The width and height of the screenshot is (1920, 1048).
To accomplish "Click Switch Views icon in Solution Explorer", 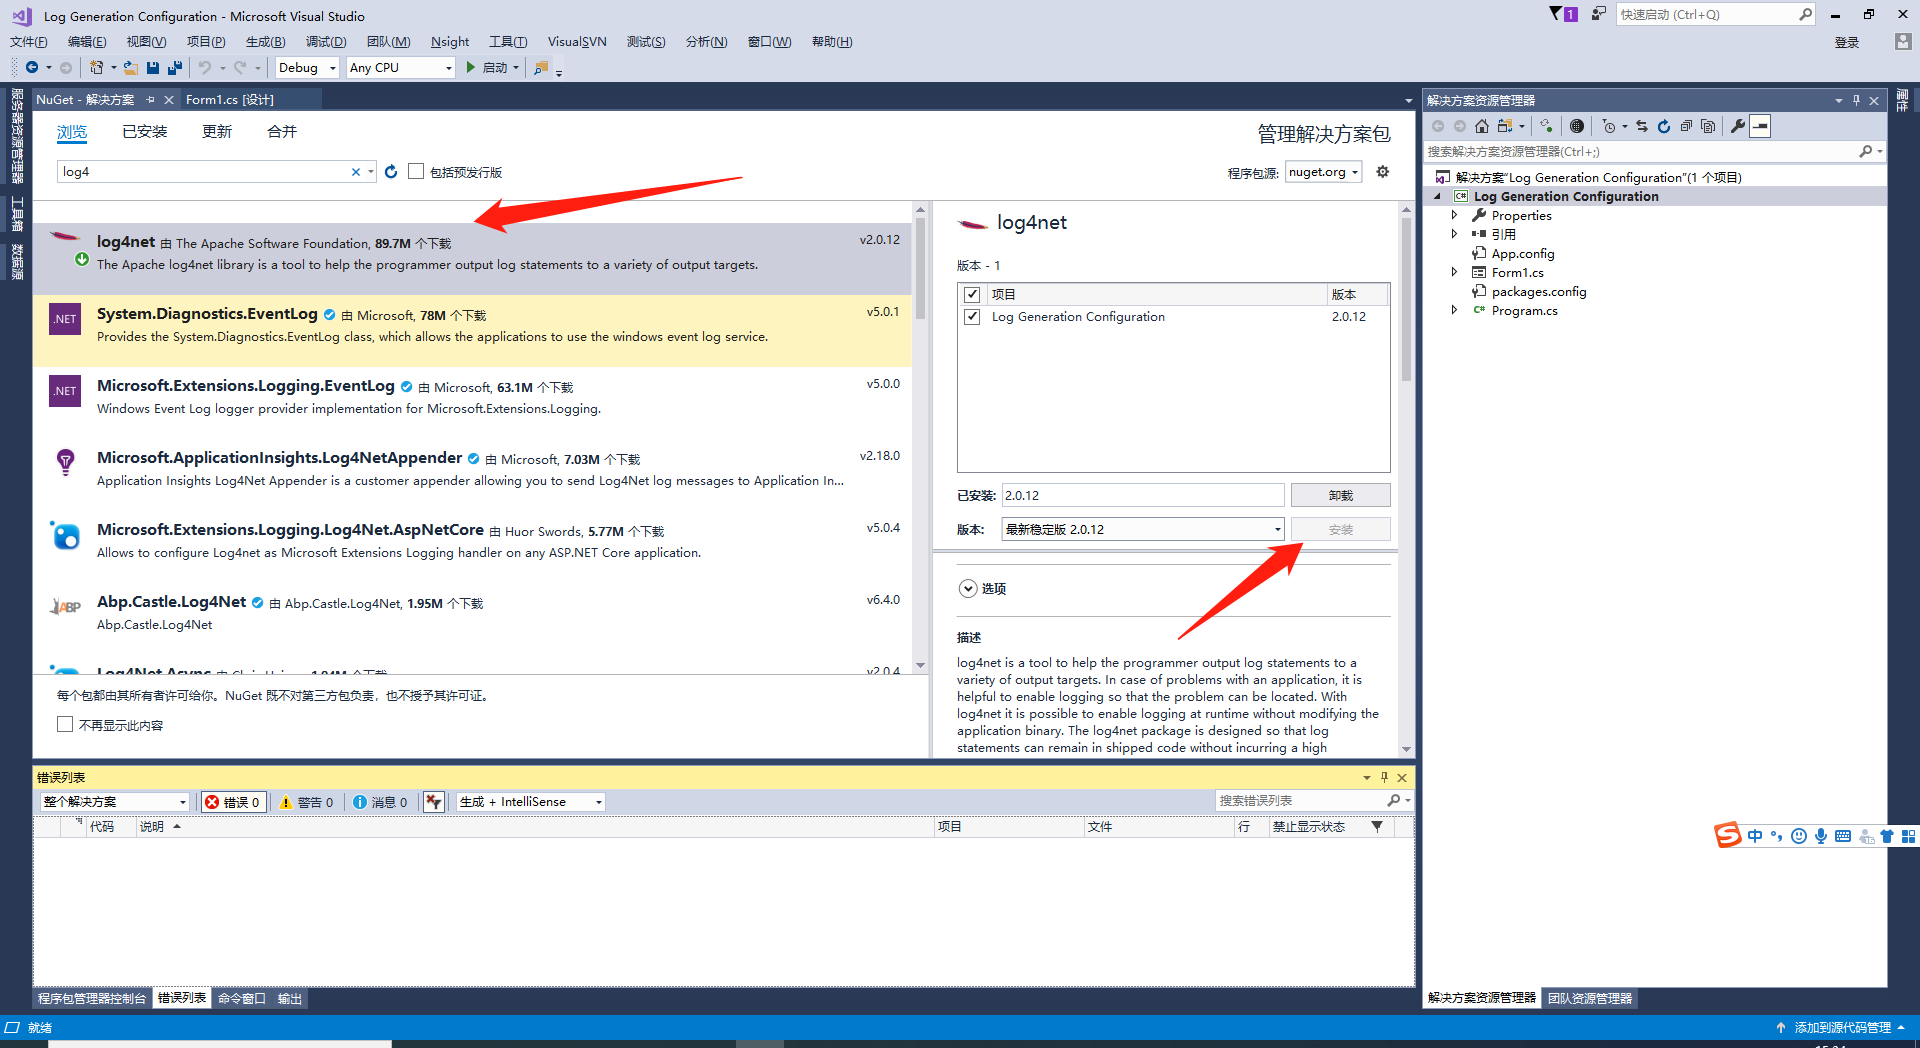I will (1505, 126).
